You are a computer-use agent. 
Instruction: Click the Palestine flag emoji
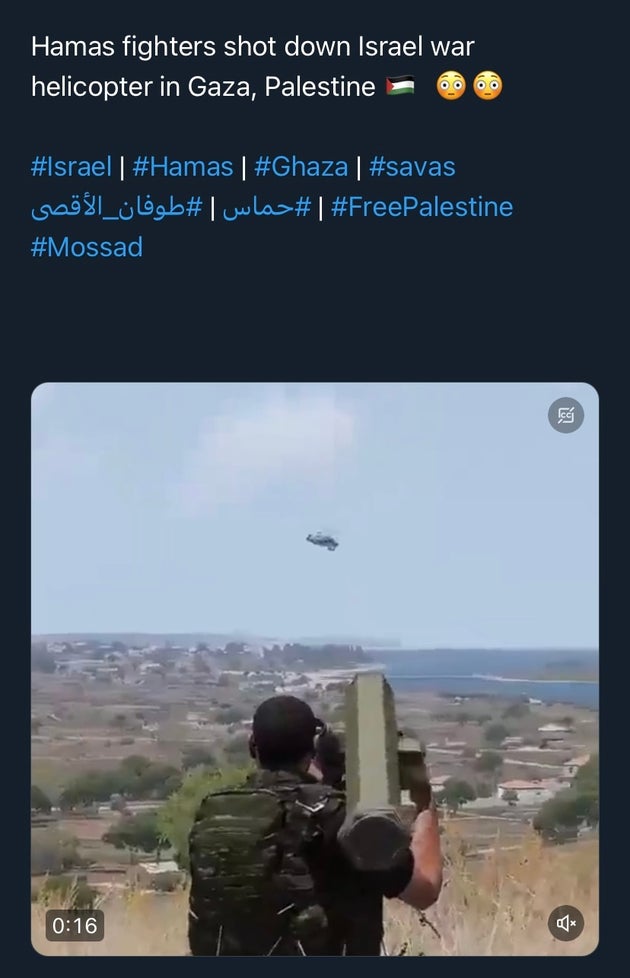pyautogui.click(x=400, y=87)
